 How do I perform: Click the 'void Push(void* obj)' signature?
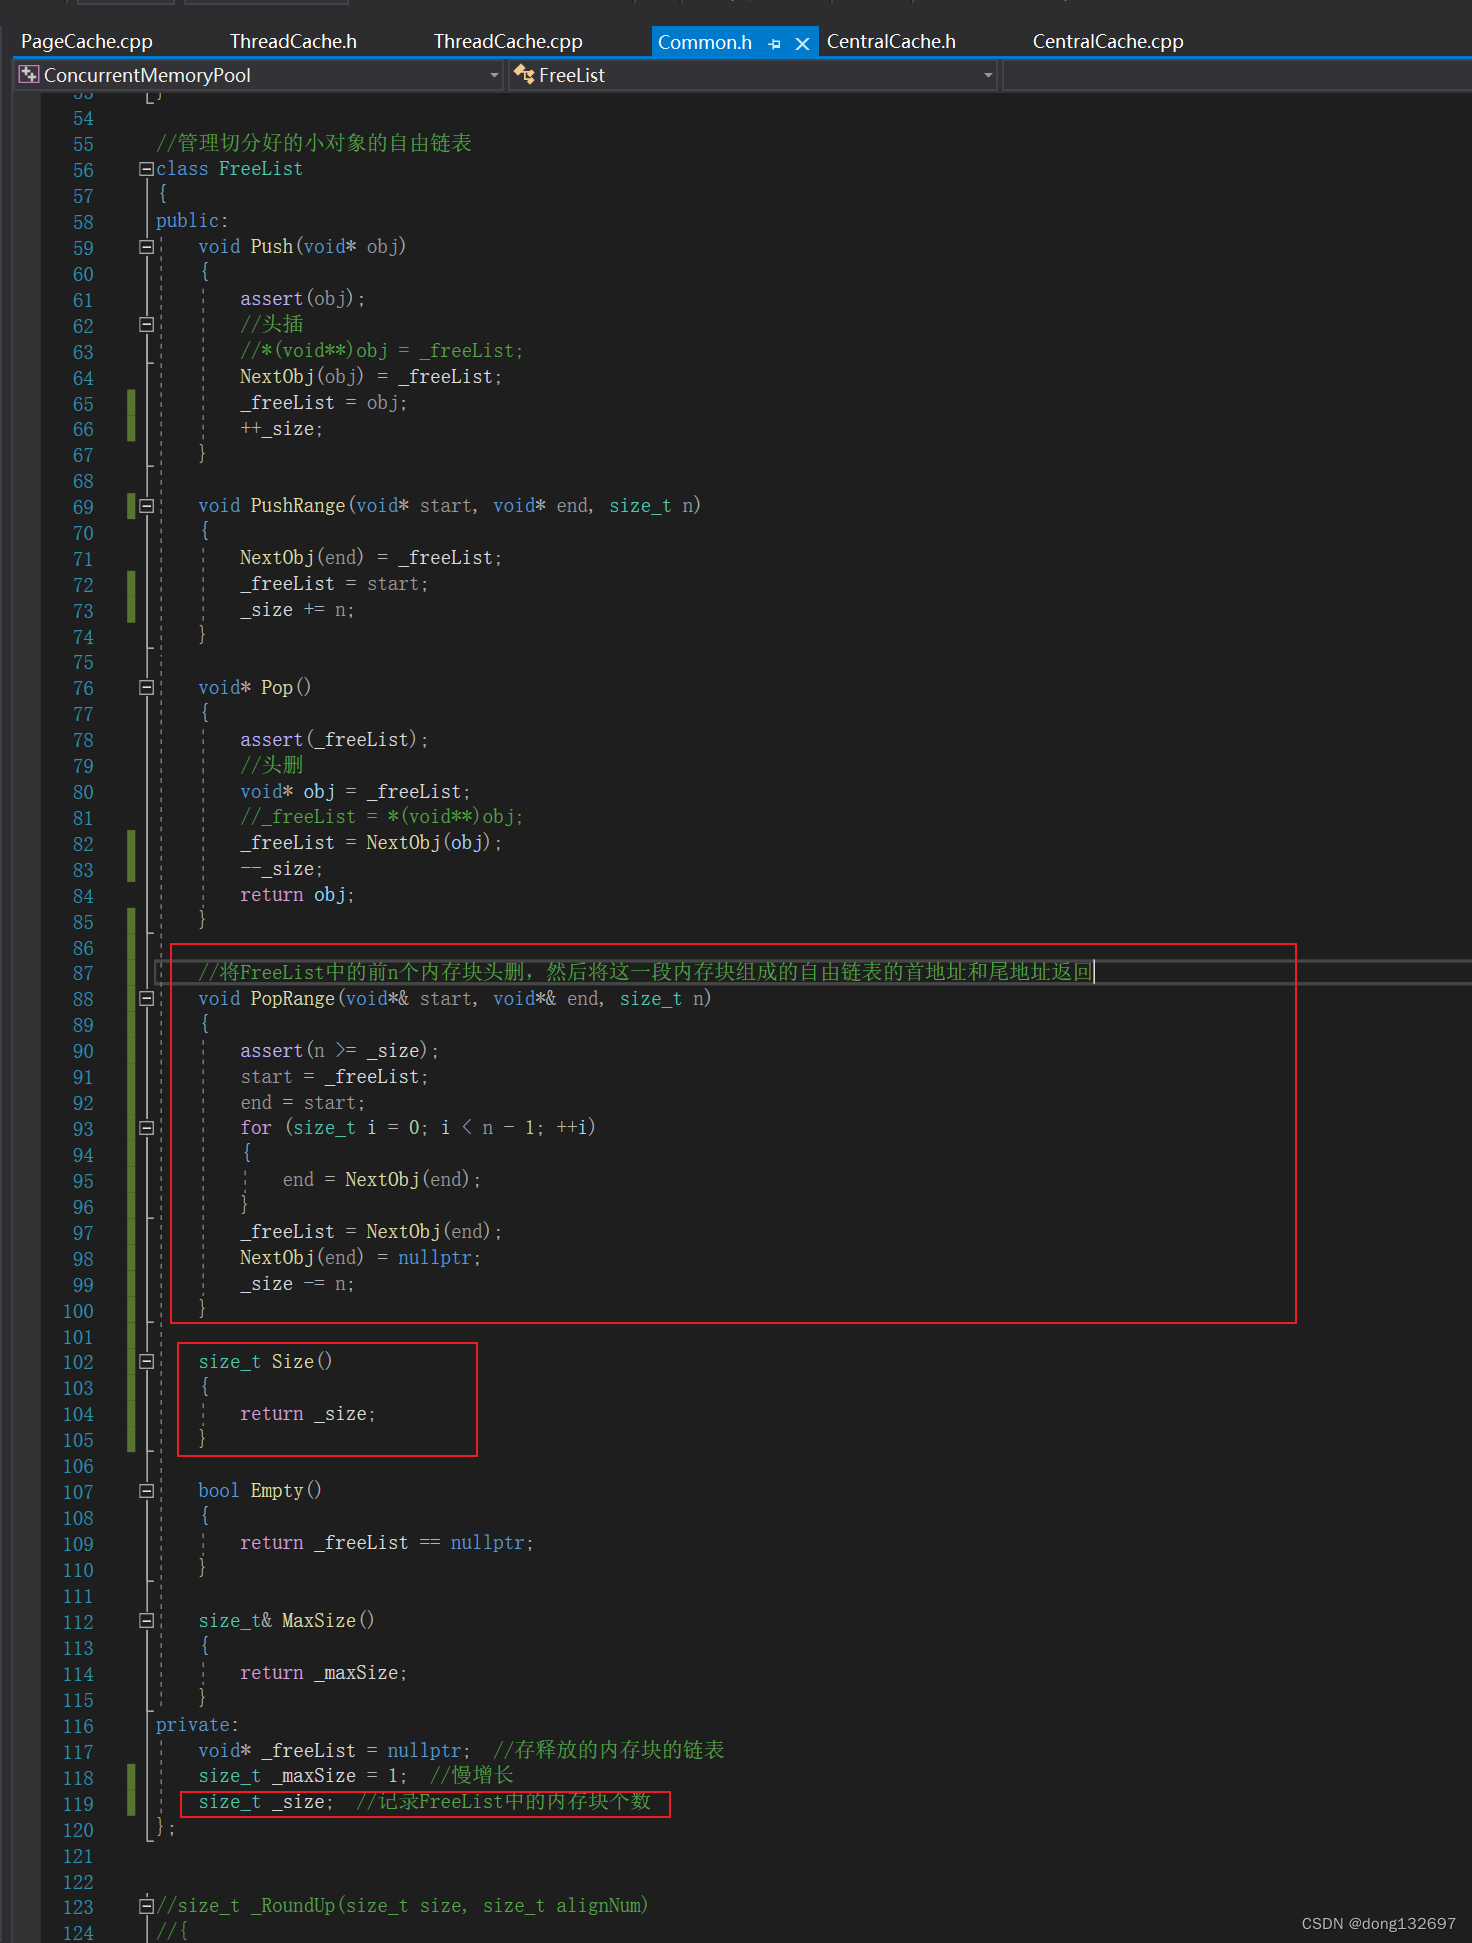[302, 247]
